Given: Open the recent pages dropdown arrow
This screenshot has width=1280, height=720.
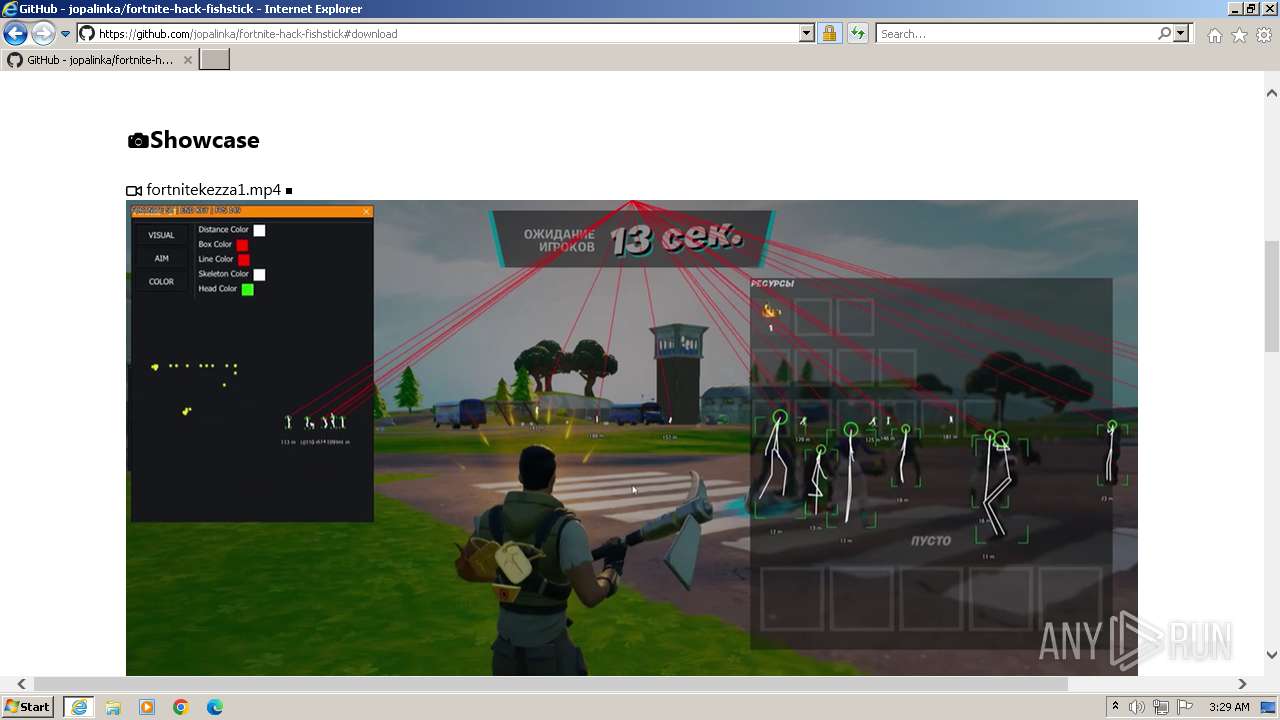Looking at the screenshot, I should [65, 34].
